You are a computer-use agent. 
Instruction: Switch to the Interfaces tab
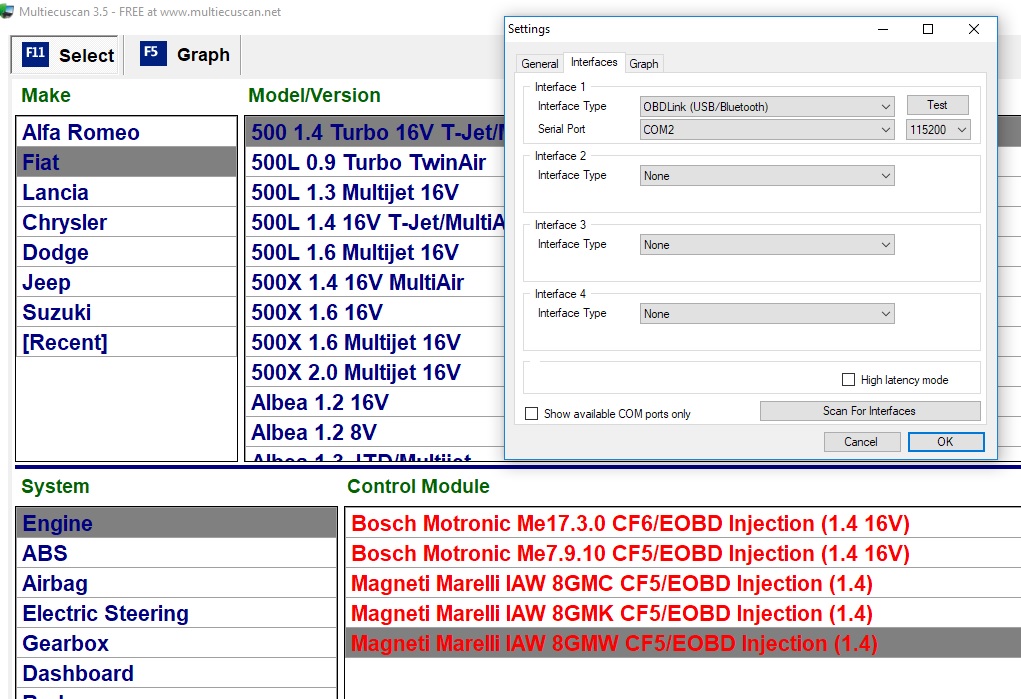point(594,62)
